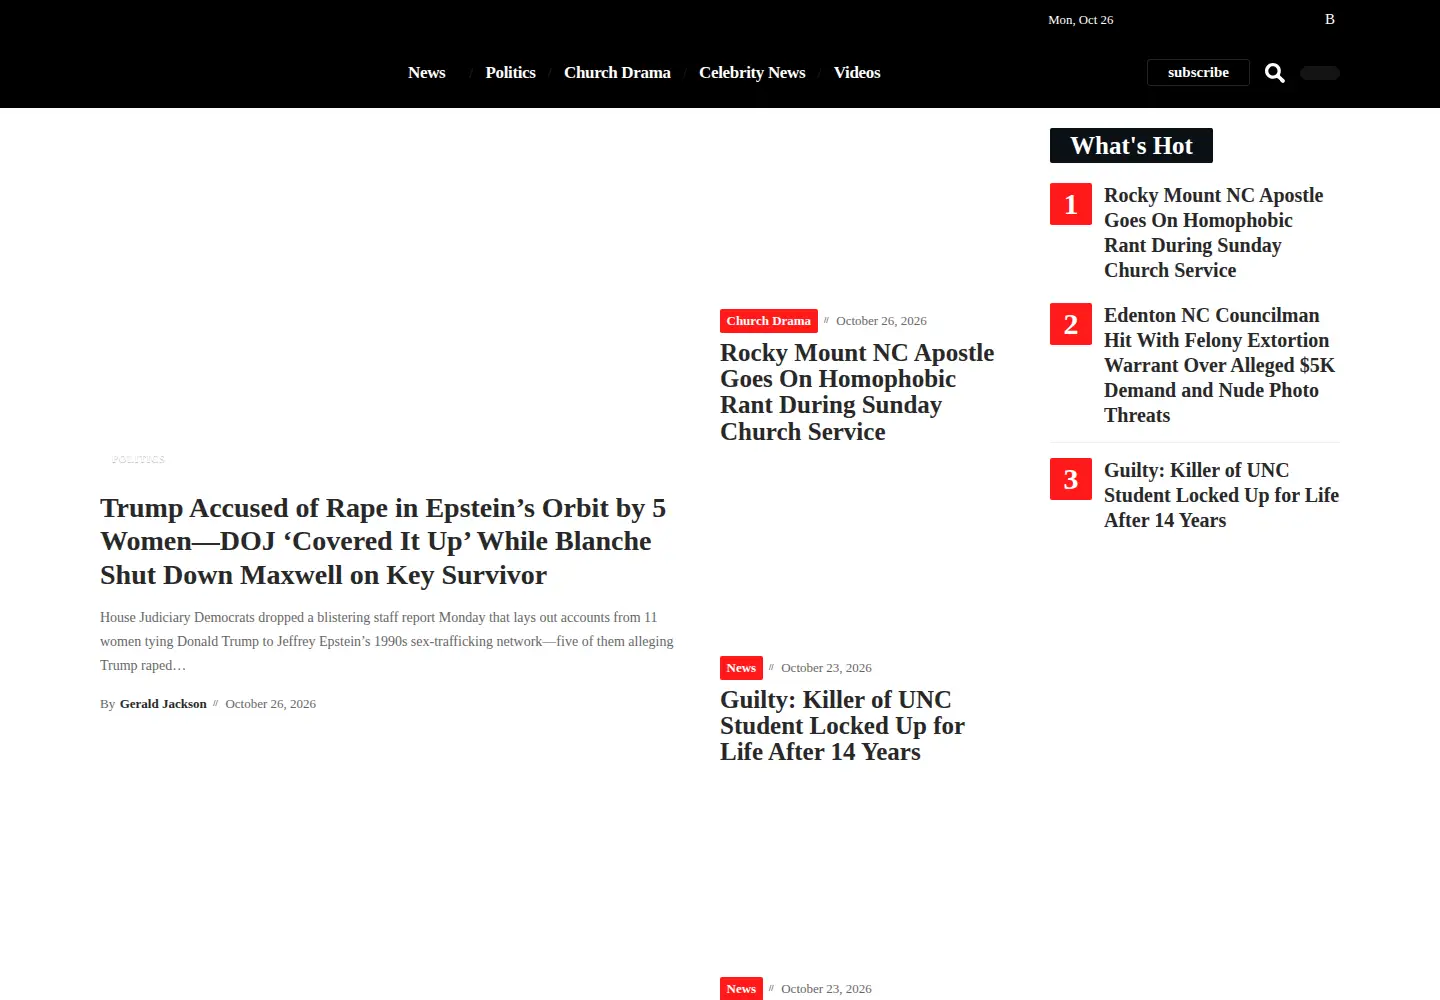Open What's Hot story: Guilty Killer of UNC Student
Screen dimensions: 1440x1000
pyautogui.click(x=1221, y=495)
